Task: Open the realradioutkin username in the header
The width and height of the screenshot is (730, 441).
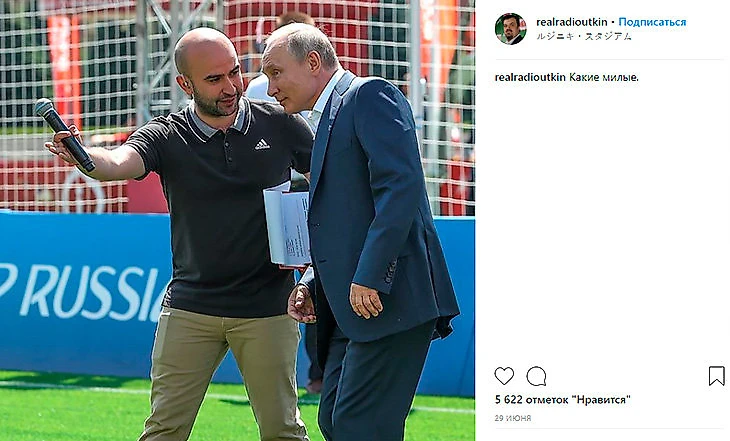Action: click(571, 22)
